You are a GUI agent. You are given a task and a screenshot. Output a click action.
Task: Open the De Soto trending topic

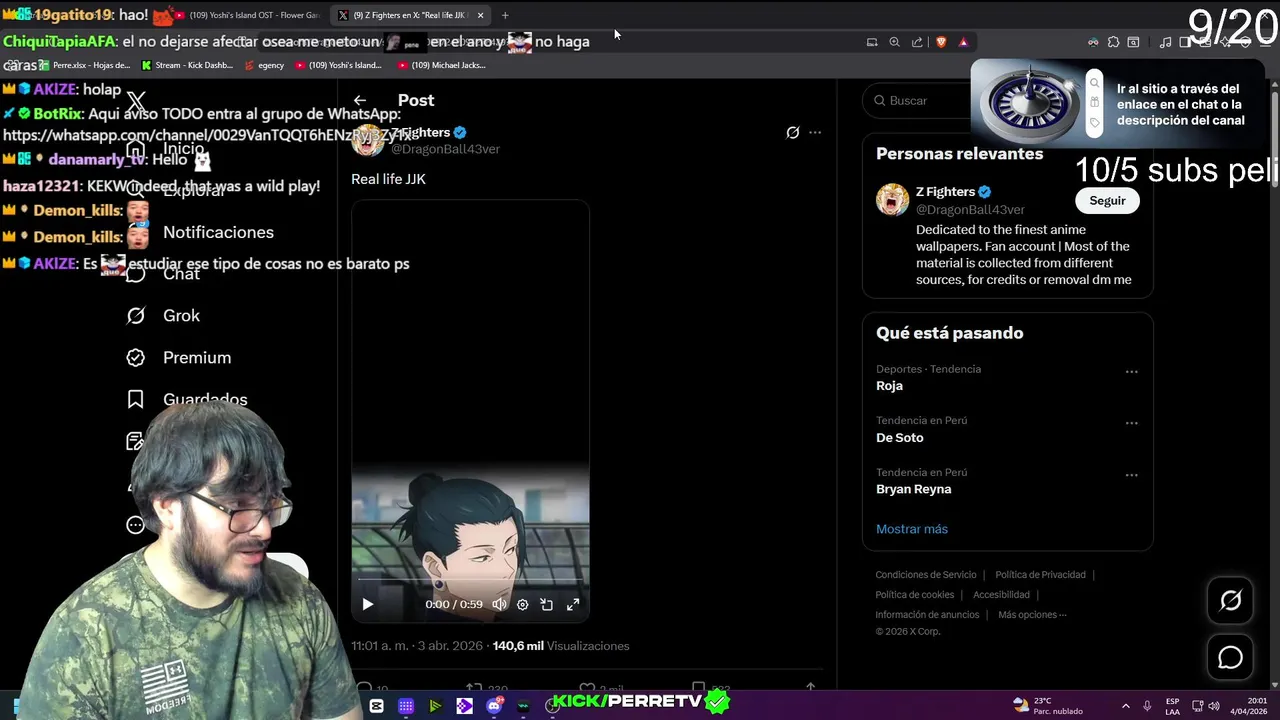pyautogui.click(x=899, y=438)
